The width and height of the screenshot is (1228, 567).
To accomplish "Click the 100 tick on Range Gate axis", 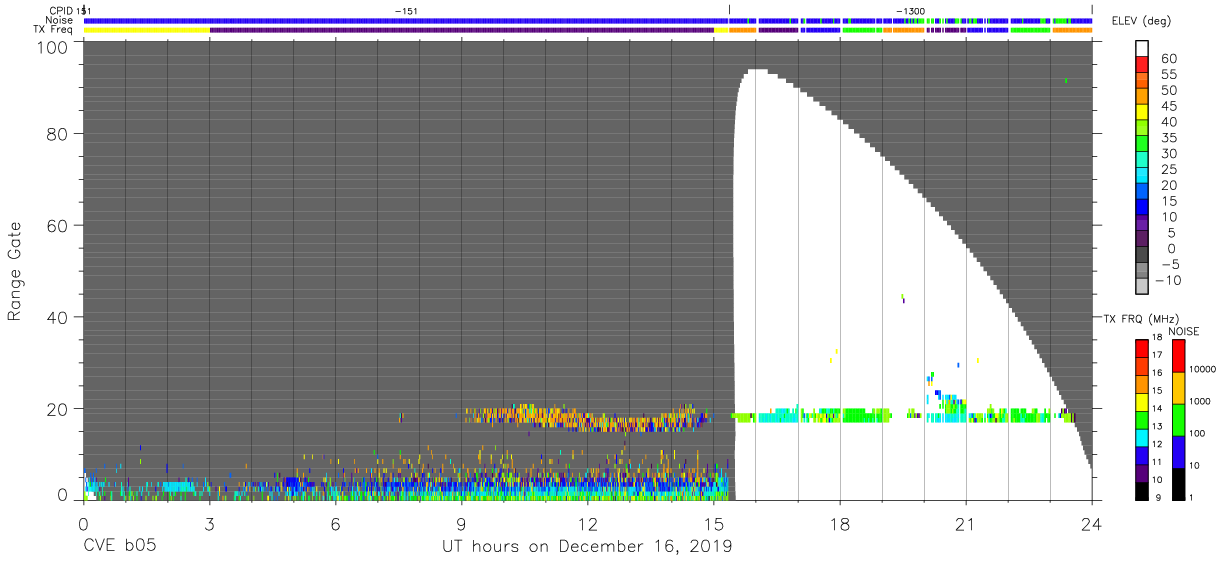I will tap(51, 47).
